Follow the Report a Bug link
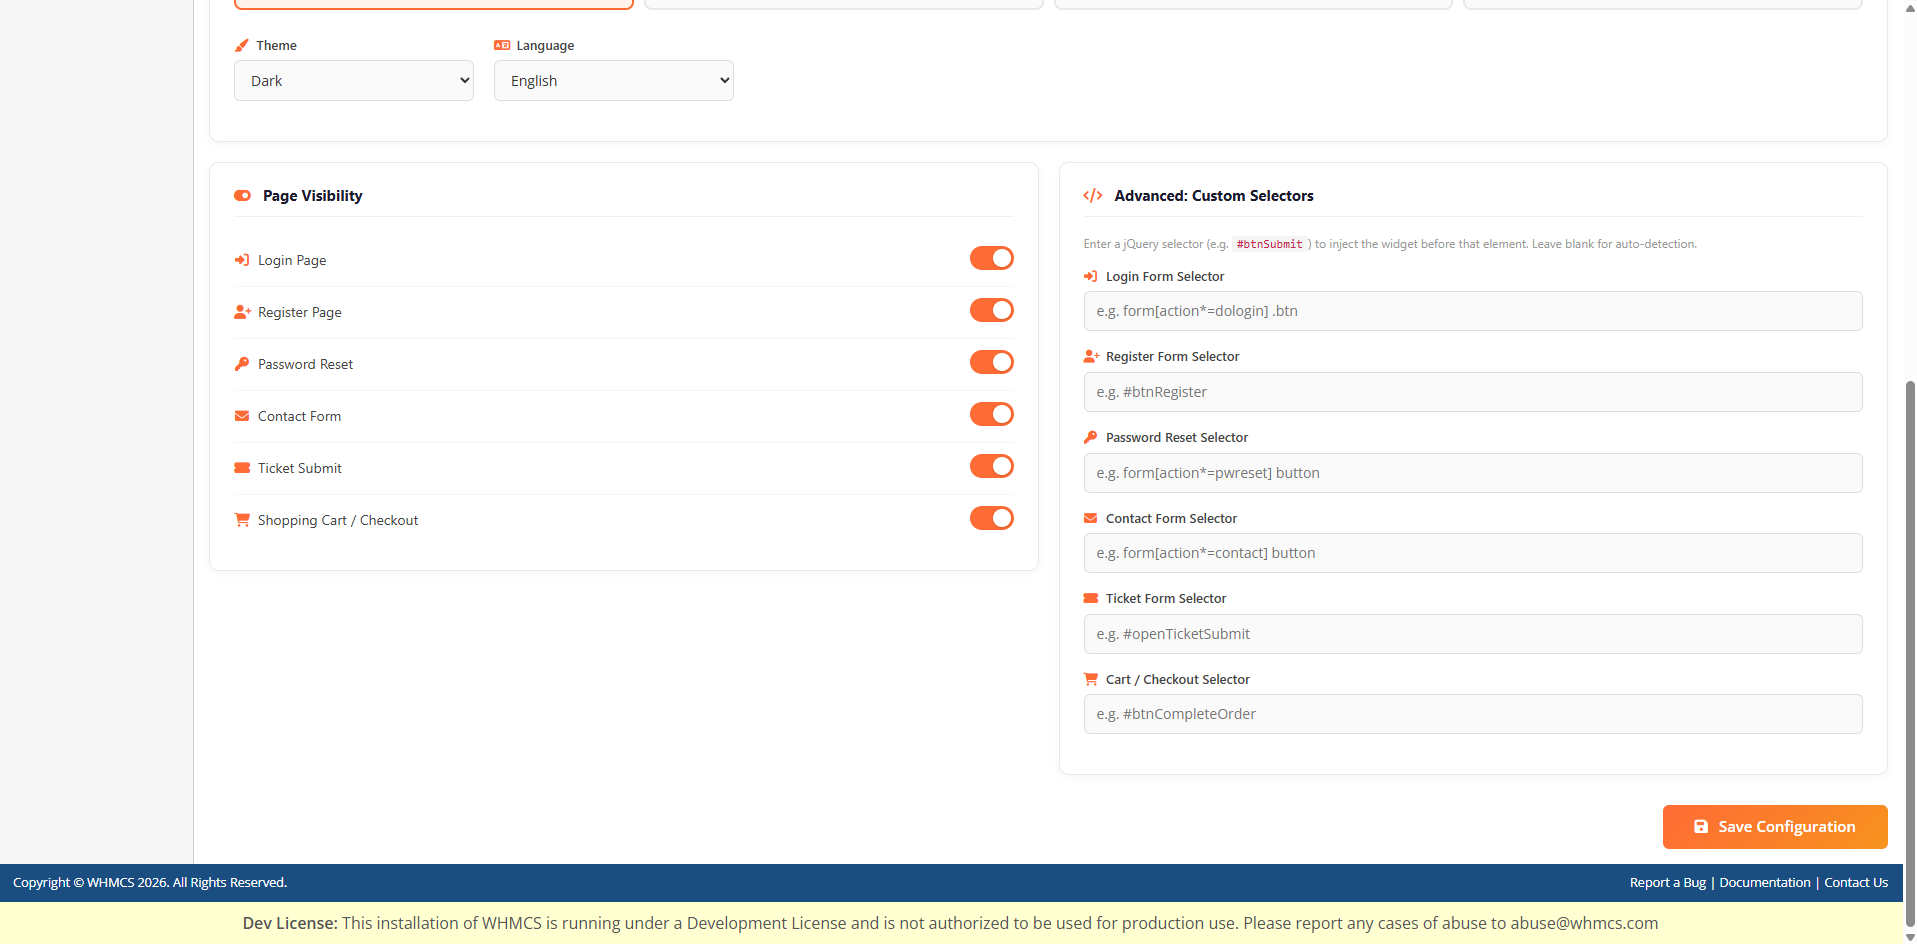This screenshot has width=1917, height=944. pos(1667,883)
